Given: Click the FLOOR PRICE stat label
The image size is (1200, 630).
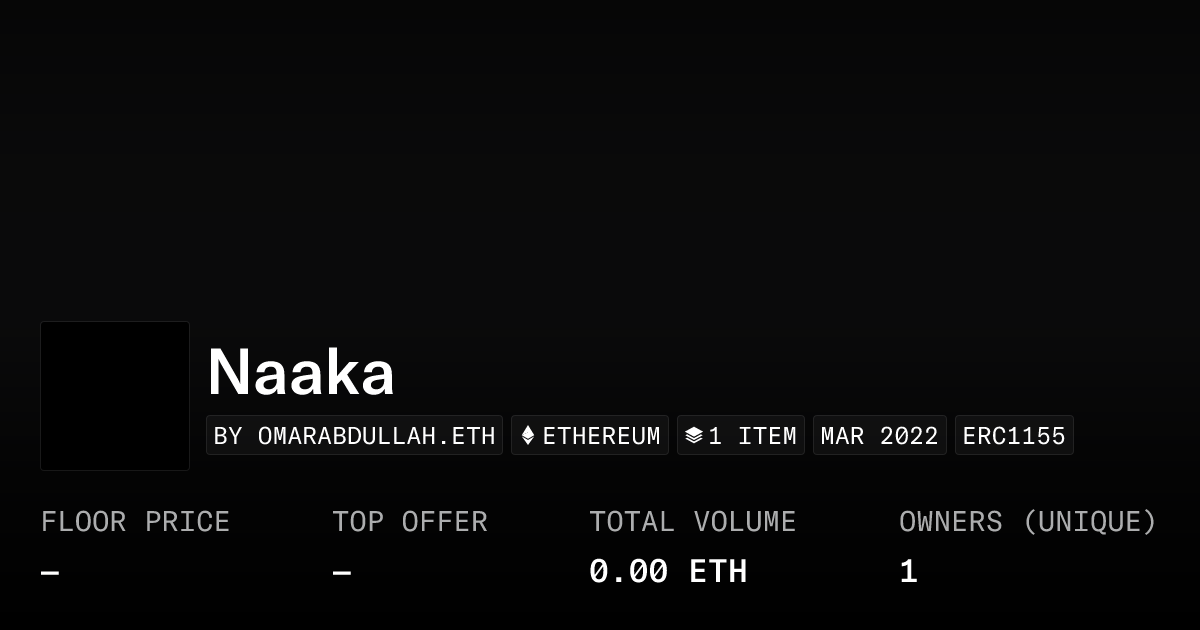Looking at the screenshot, I should tap(135, 522).
